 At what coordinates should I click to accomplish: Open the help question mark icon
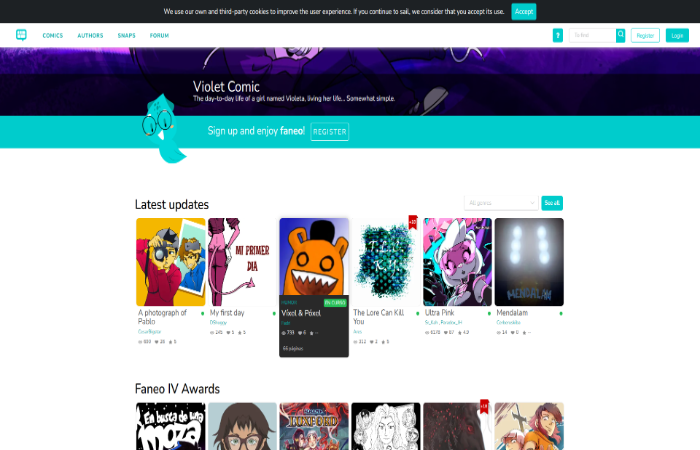(558, 35)
